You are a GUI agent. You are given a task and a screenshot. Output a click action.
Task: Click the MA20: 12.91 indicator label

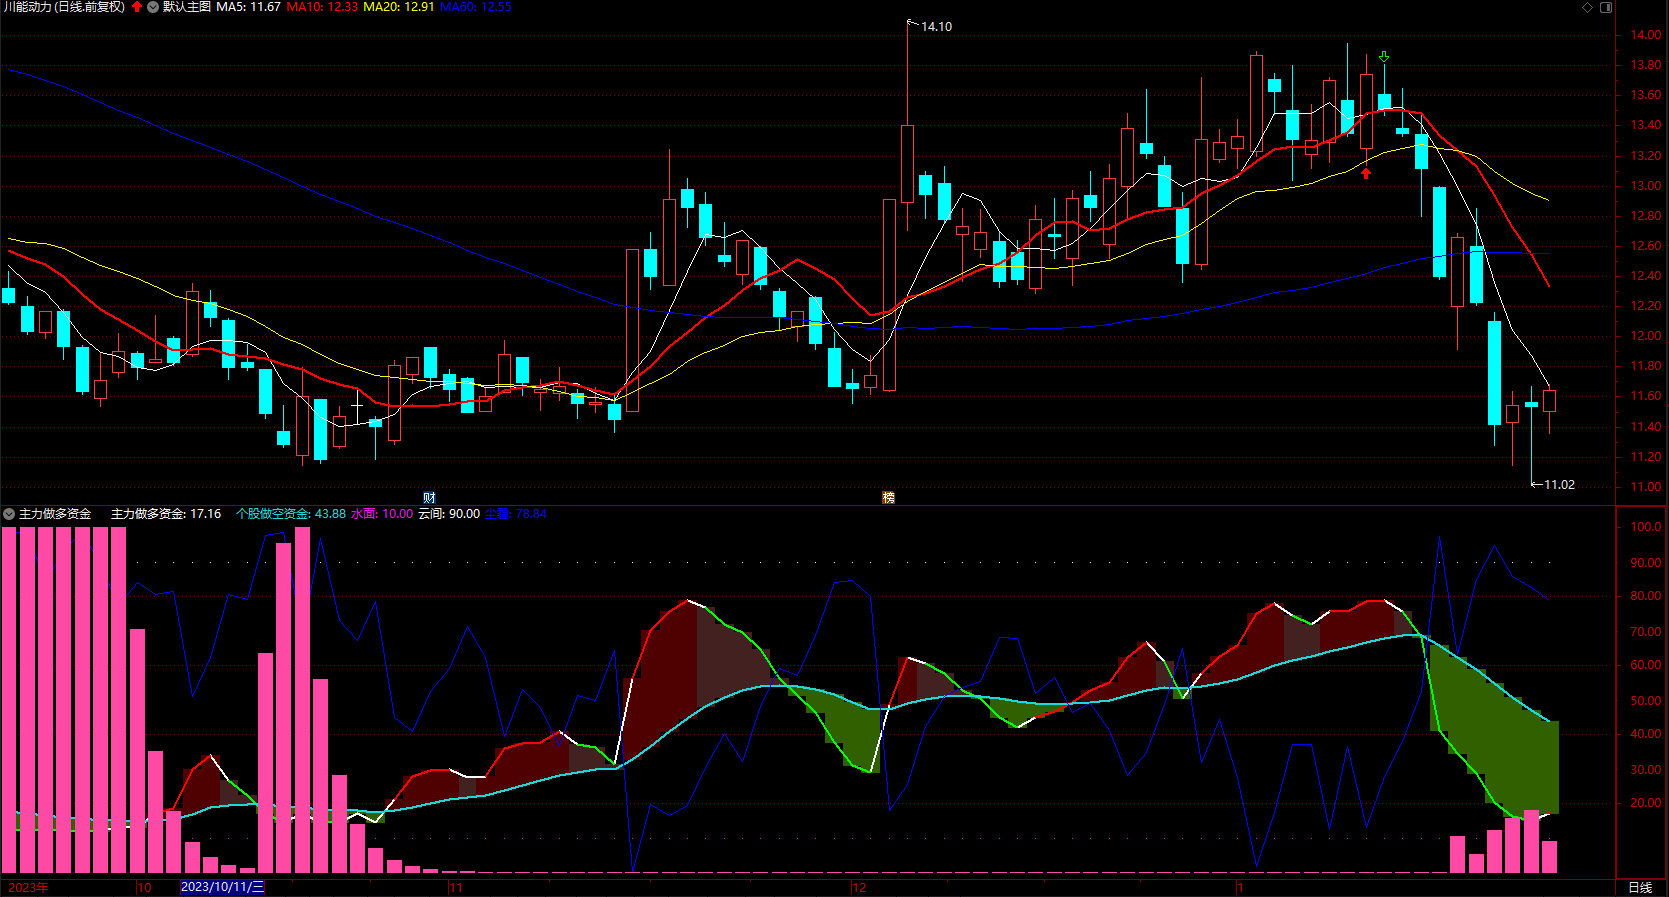pyautogui.click(x=399, y=7)
